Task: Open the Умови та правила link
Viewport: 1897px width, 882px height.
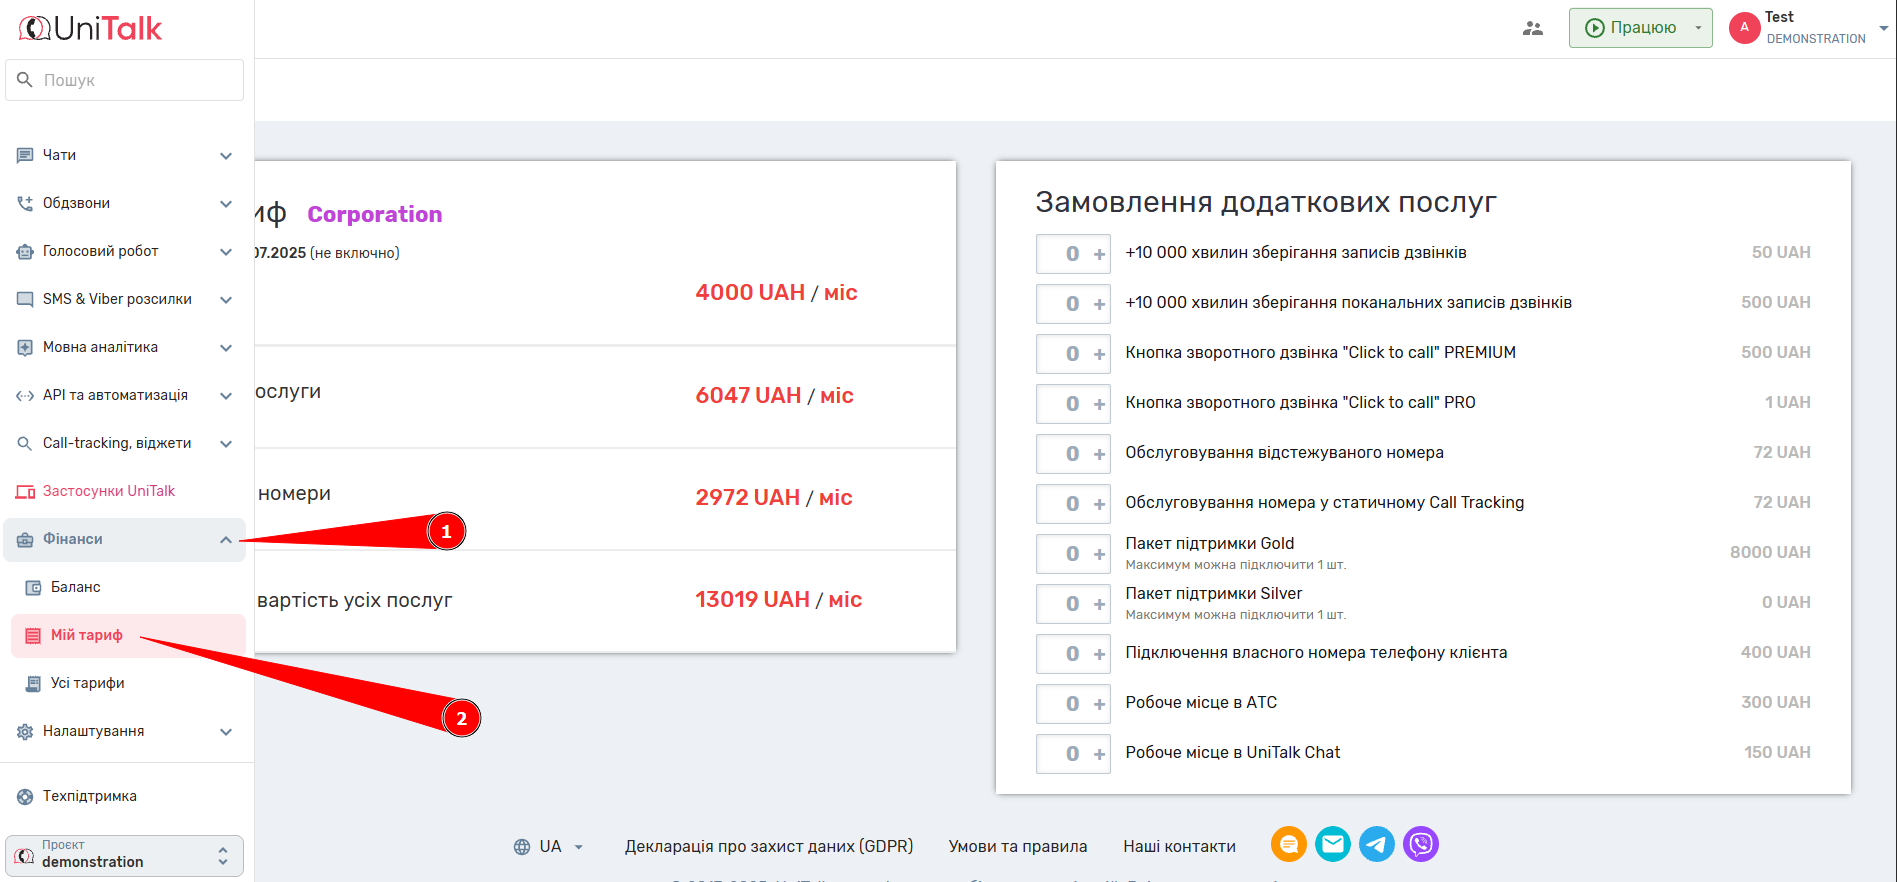Action: pyautogui.click(x=1017, y=847)
